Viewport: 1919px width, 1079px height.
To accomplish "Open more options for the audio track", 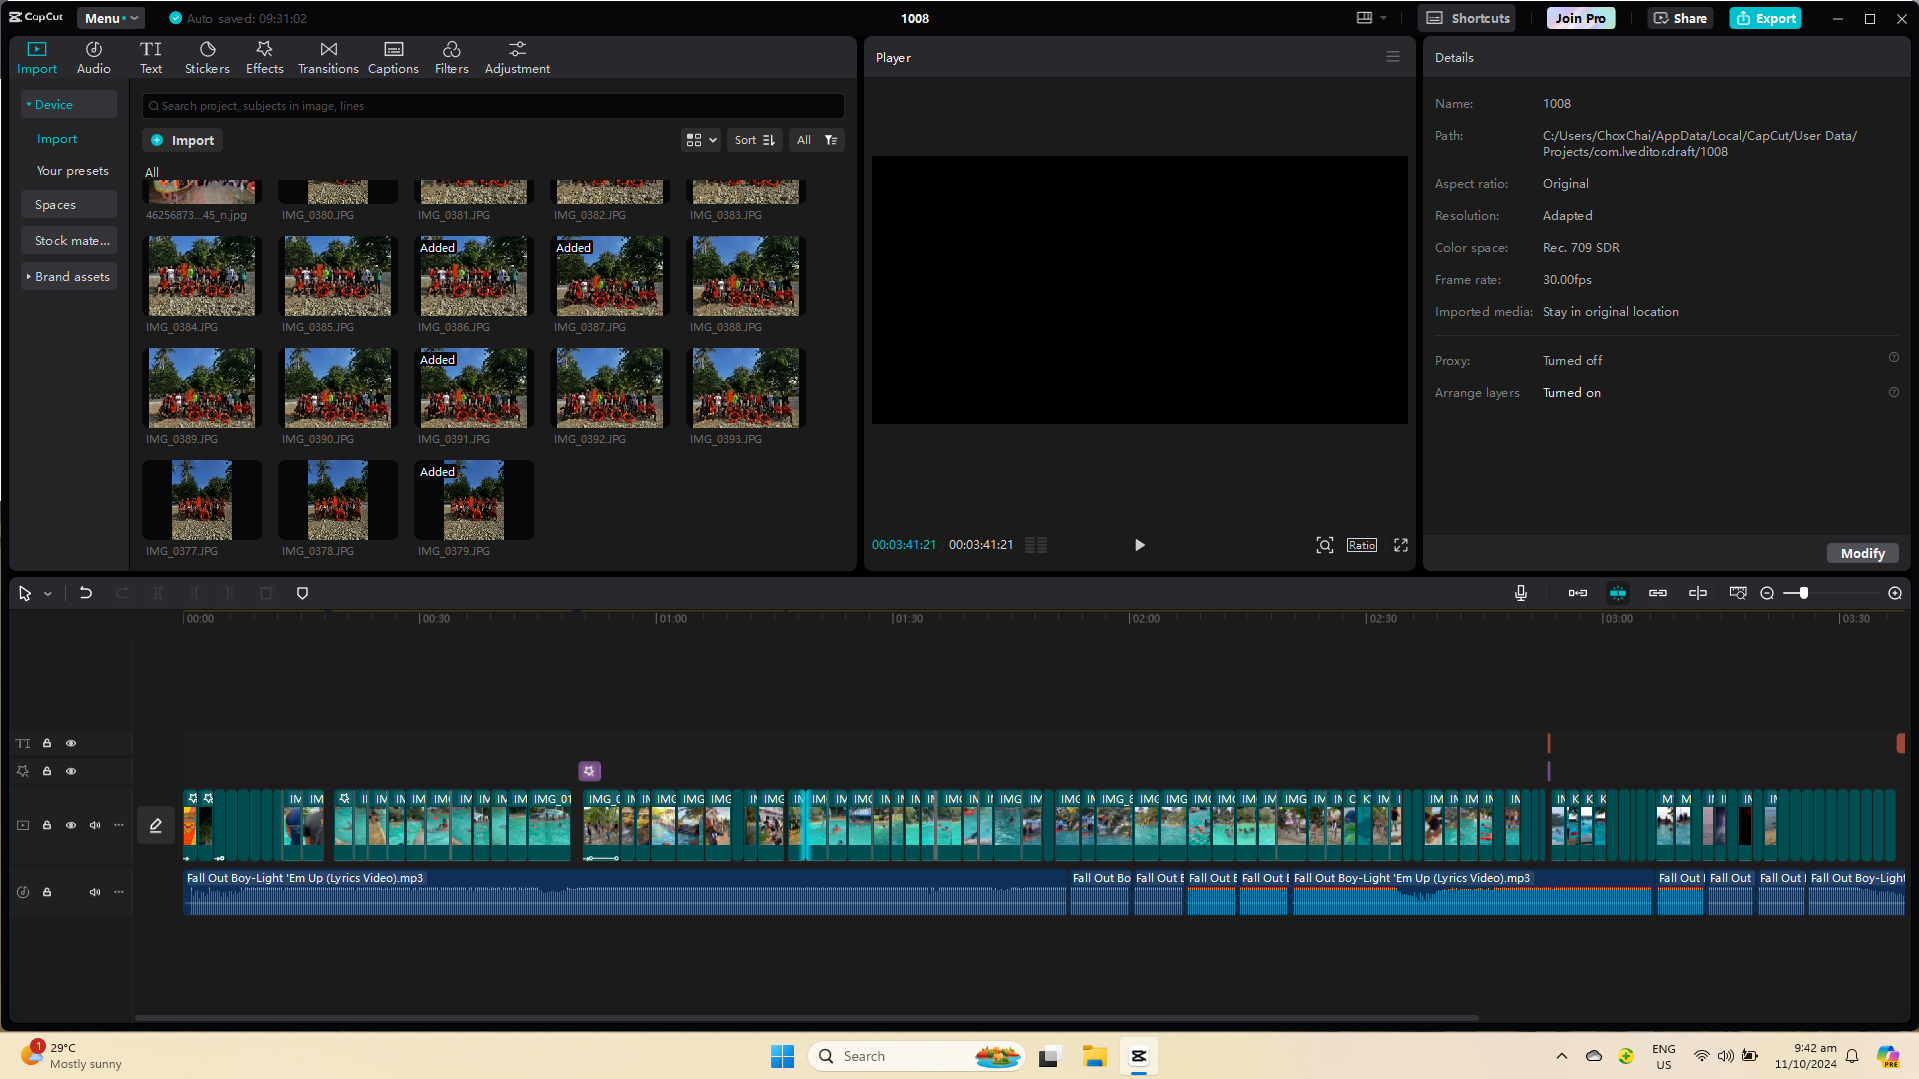I will [119, 892].
